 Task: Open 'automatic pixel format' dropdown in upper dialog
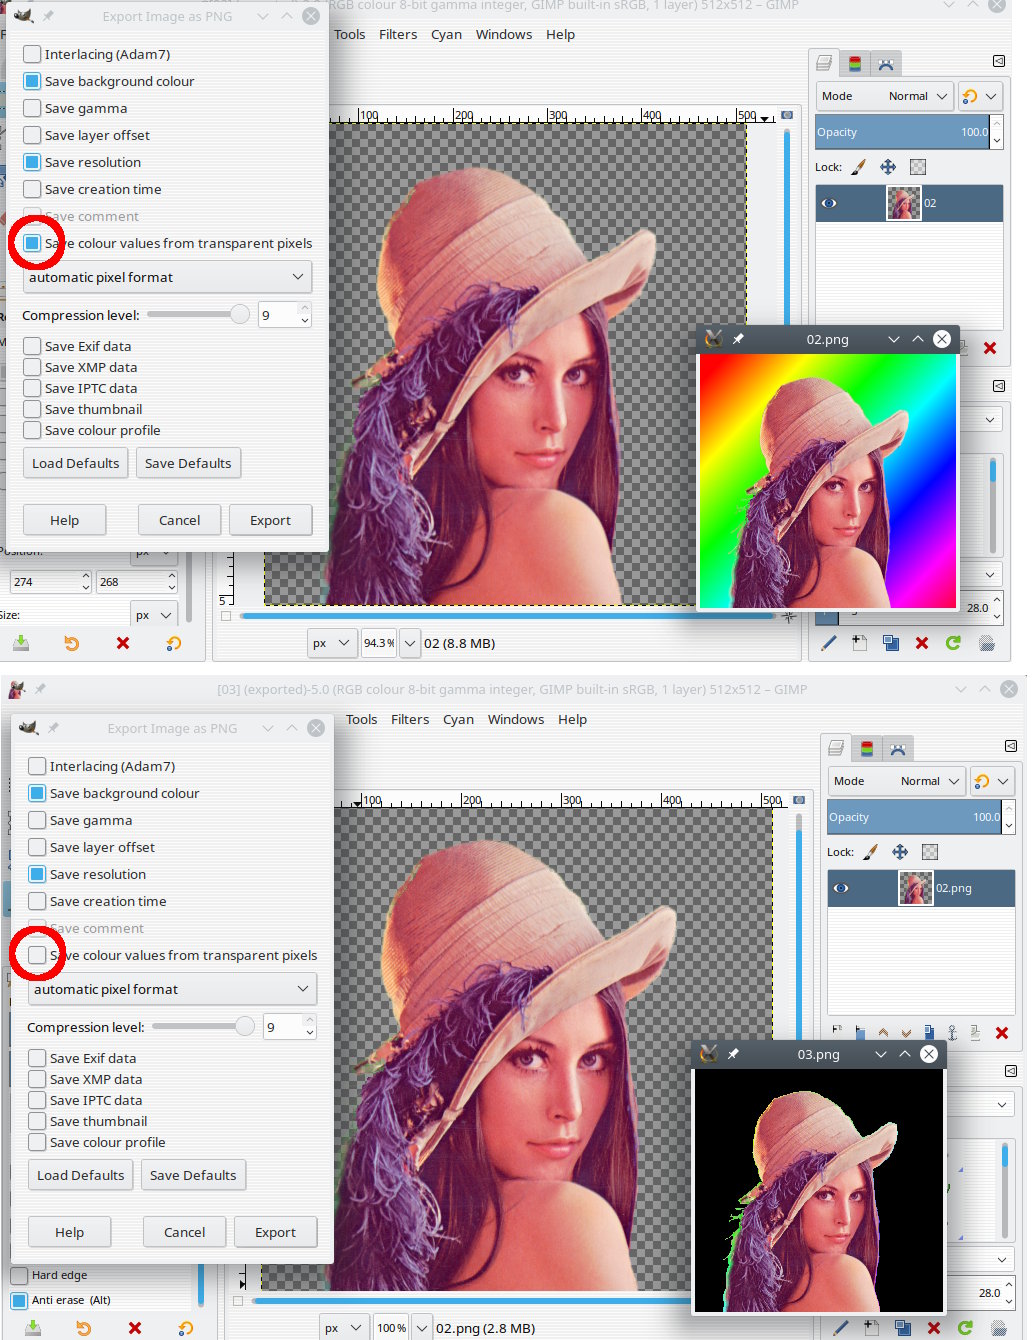pos(167,277)
